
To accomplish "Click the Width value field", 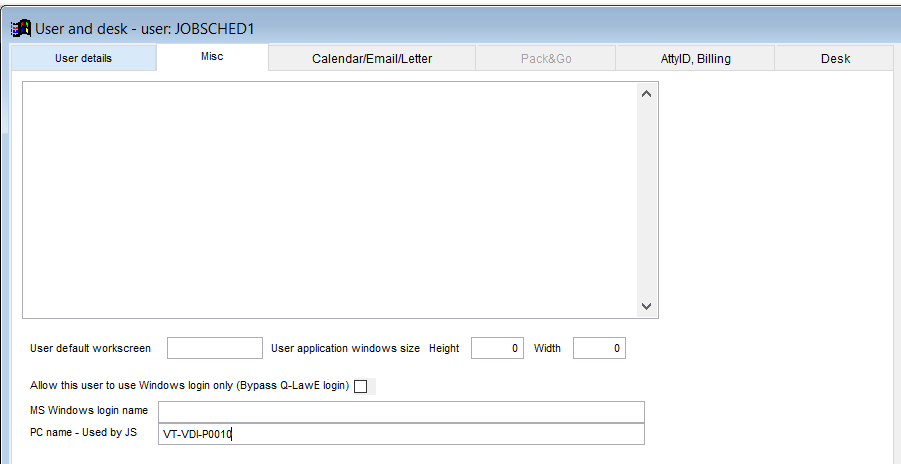I will [x=599, y=348].
